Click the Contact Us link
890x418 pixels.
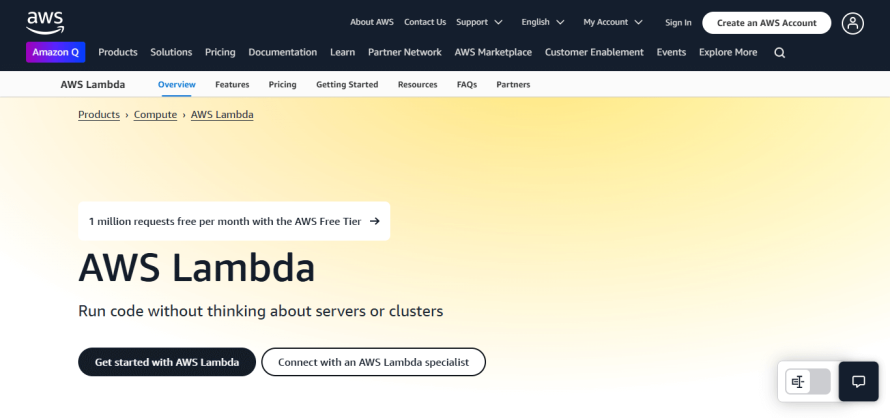(425, 22)
